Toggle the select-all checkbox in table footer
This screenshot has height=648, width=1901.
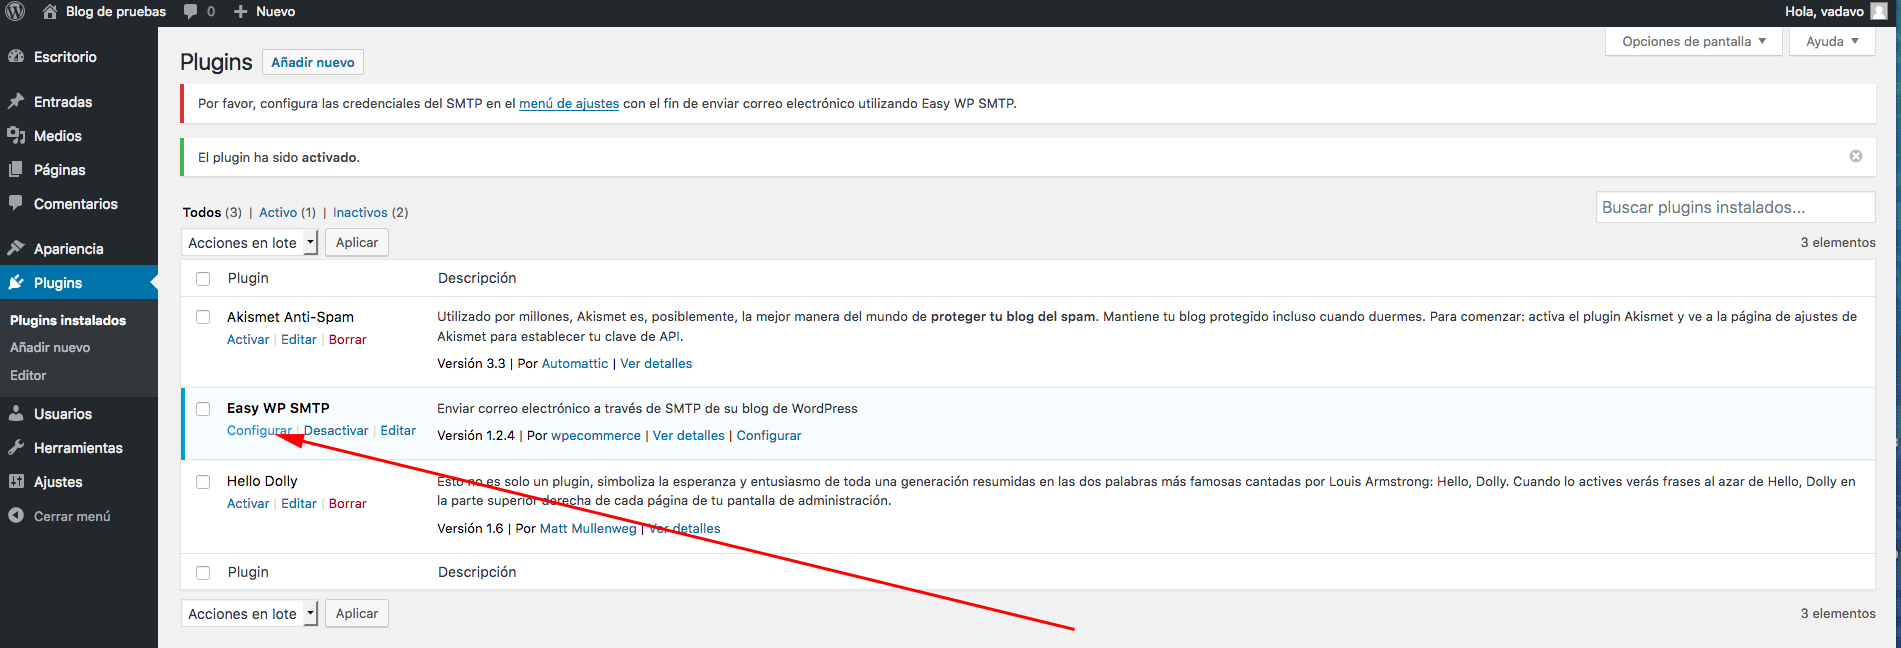tap(203, 573)
